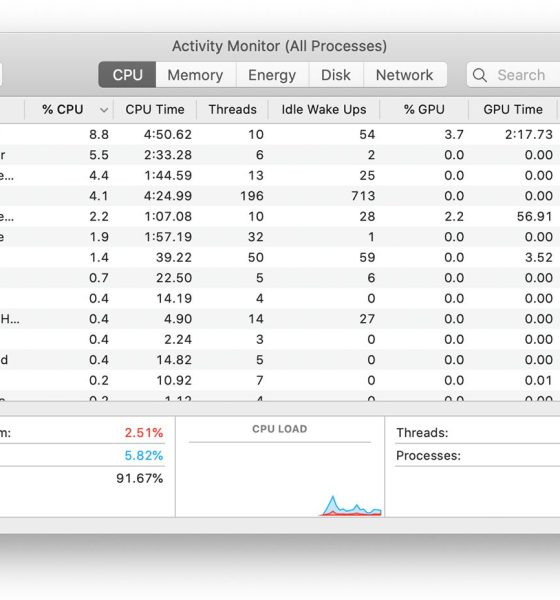Viewport: 560px width, 600px height.
Task: Click the 1:44.59 CPU time cell
Action: click(168, 176)
